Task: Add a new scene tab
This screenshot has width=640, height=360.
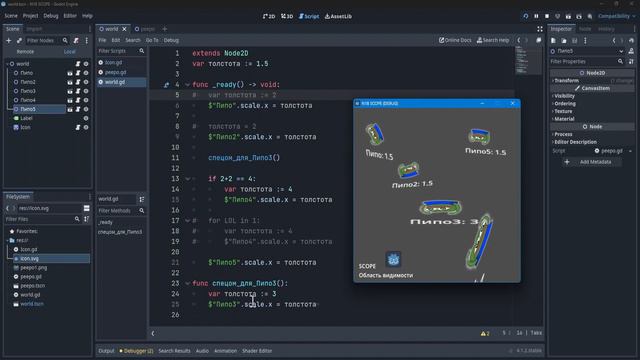Action: (164, 29)
